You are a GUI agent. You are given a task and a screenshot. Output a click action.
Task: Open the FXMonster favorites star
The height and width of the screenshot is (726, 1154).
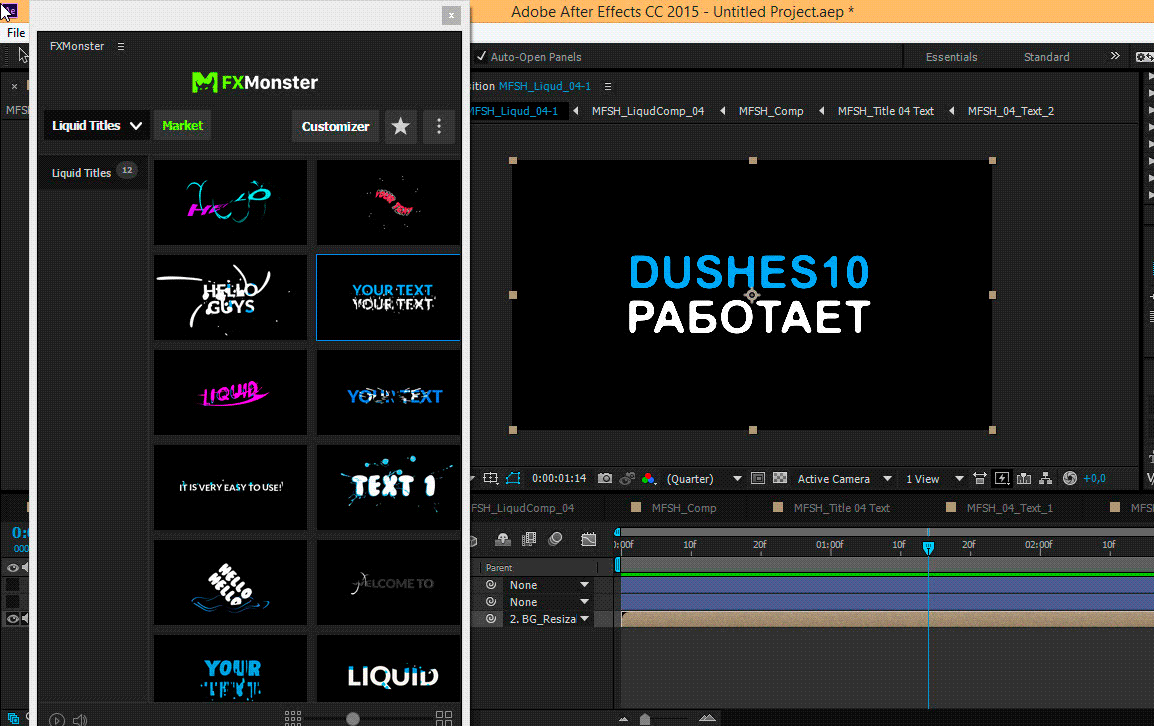[x=400, y=126]
